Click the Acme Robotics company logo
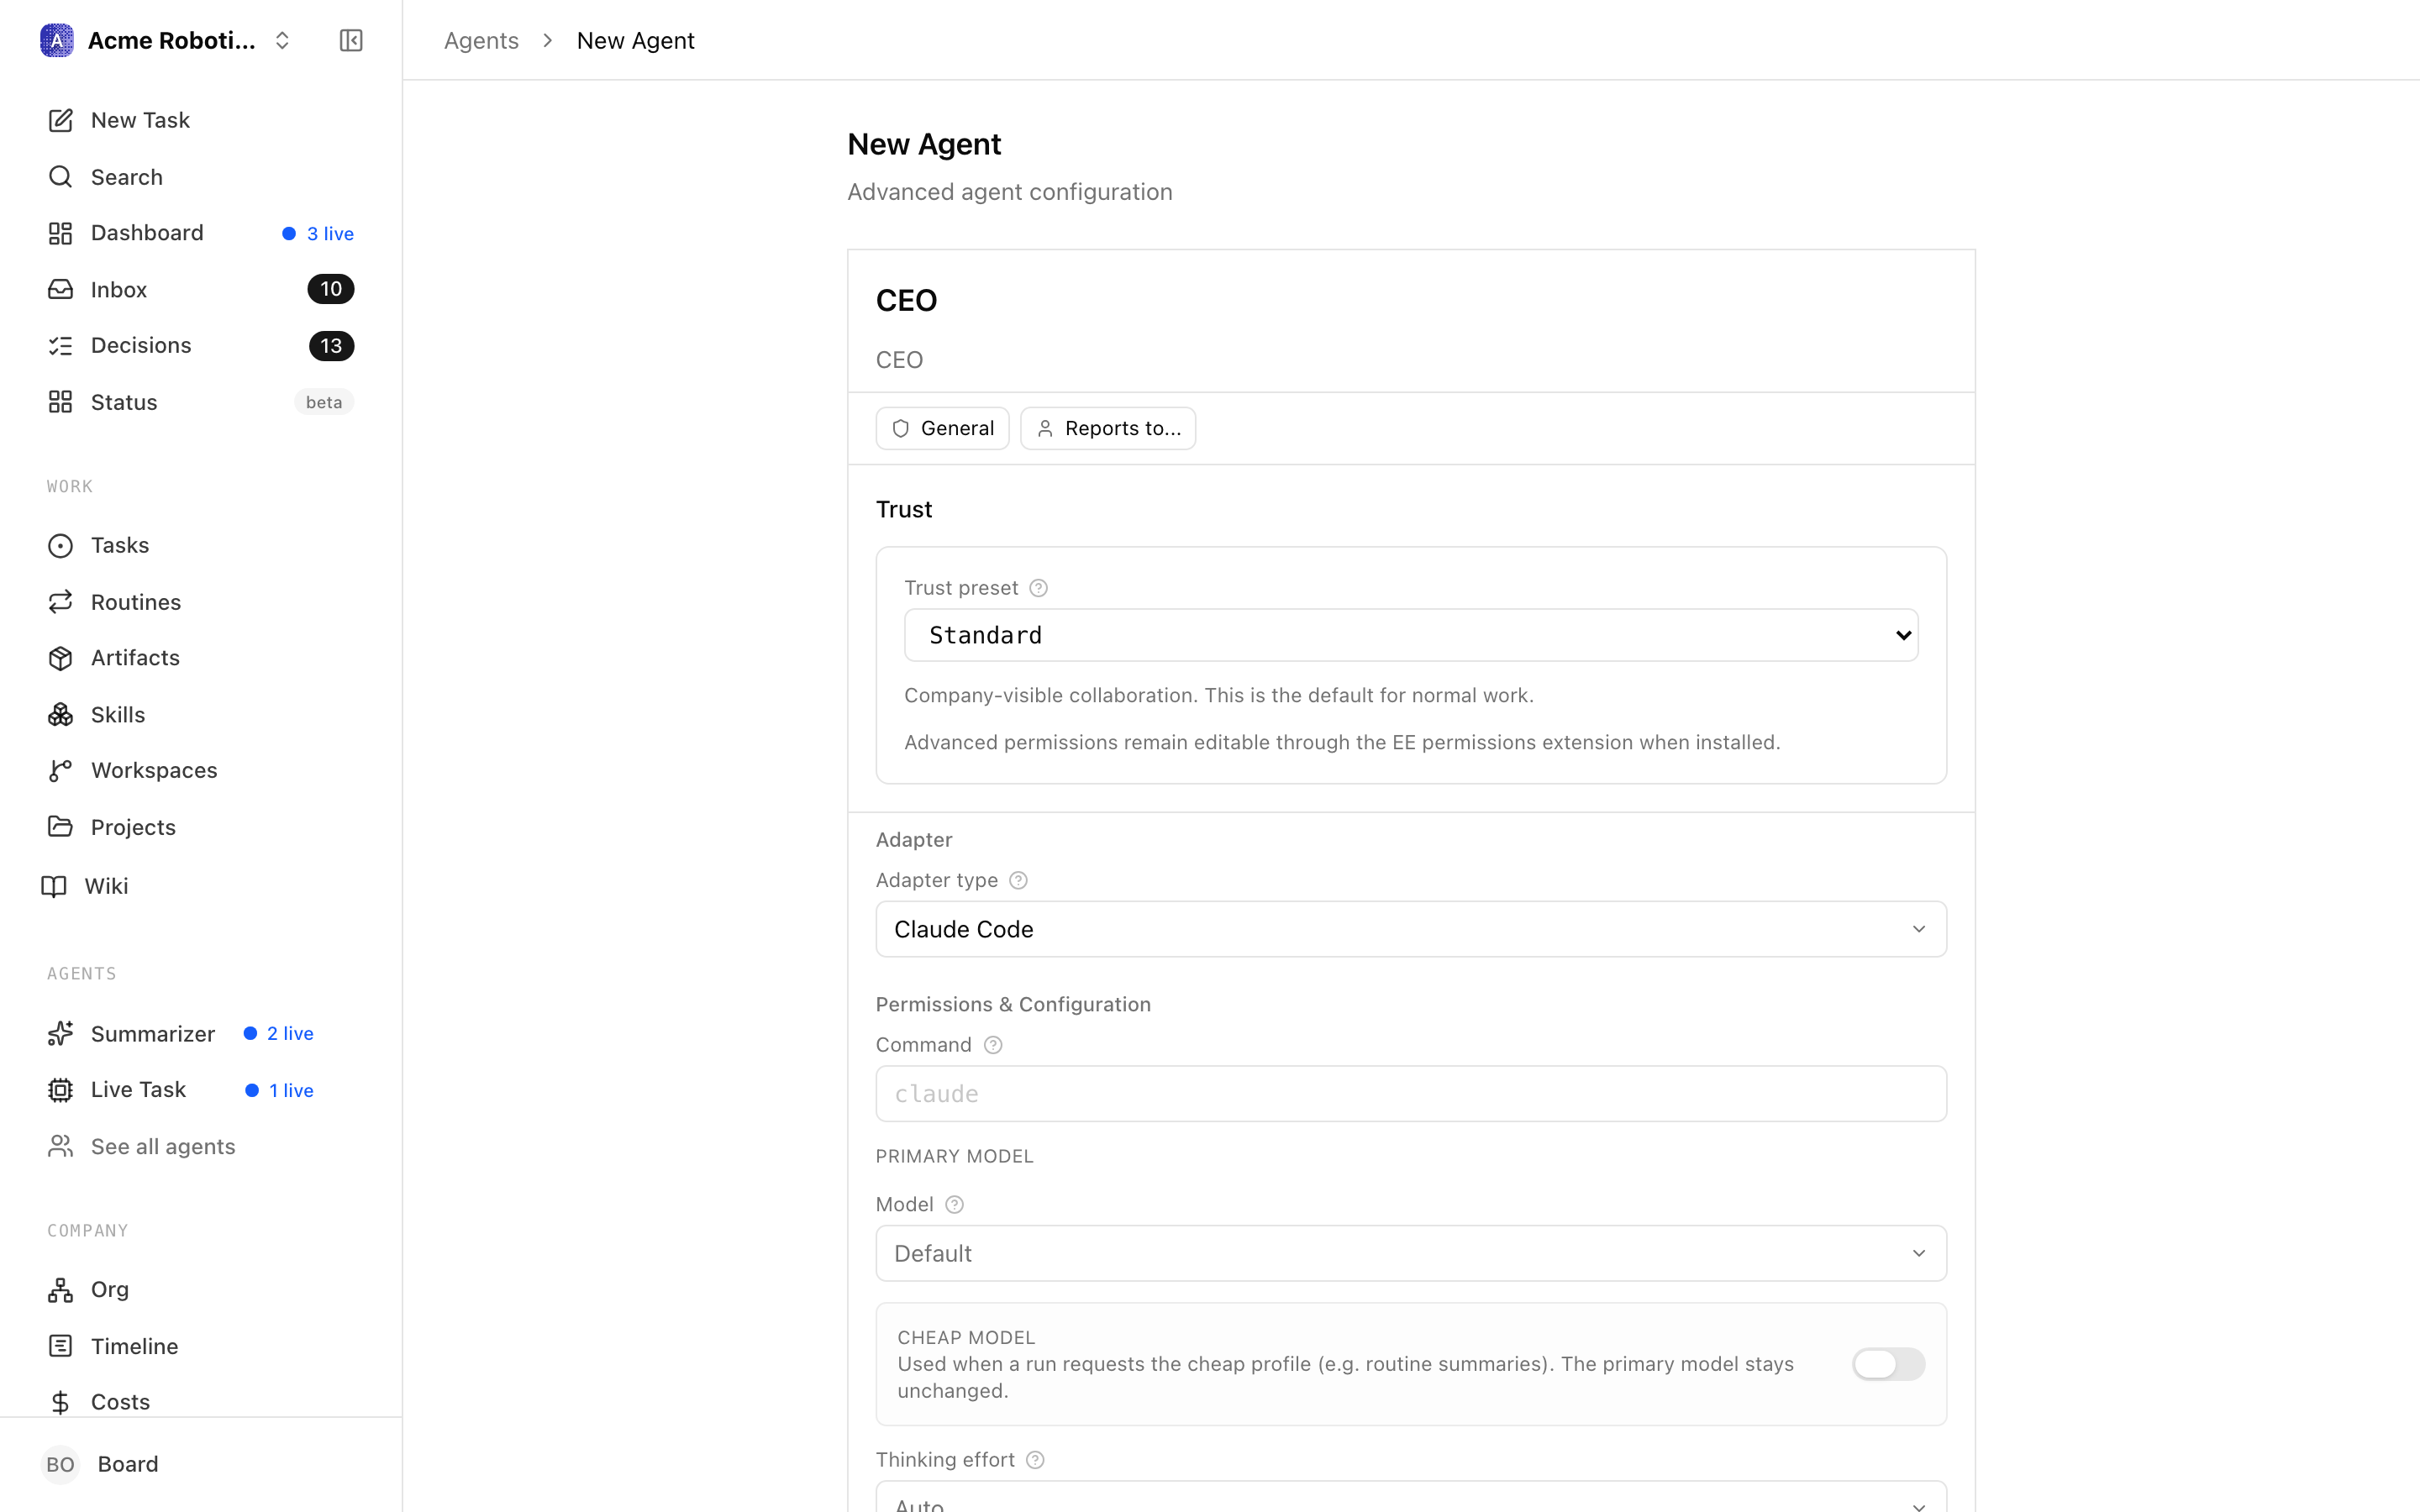This screenshot has height=1512, width=2420. click(x=57, y=40)
